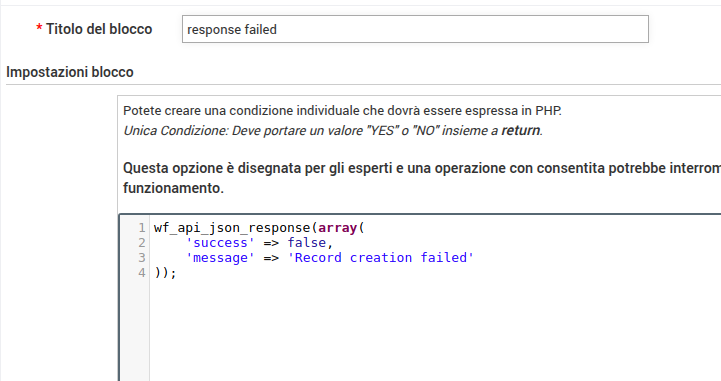Click line number 4 in the gutter
Image resolution: width=721 pixels, height=381 pixels.
[142, 273]
